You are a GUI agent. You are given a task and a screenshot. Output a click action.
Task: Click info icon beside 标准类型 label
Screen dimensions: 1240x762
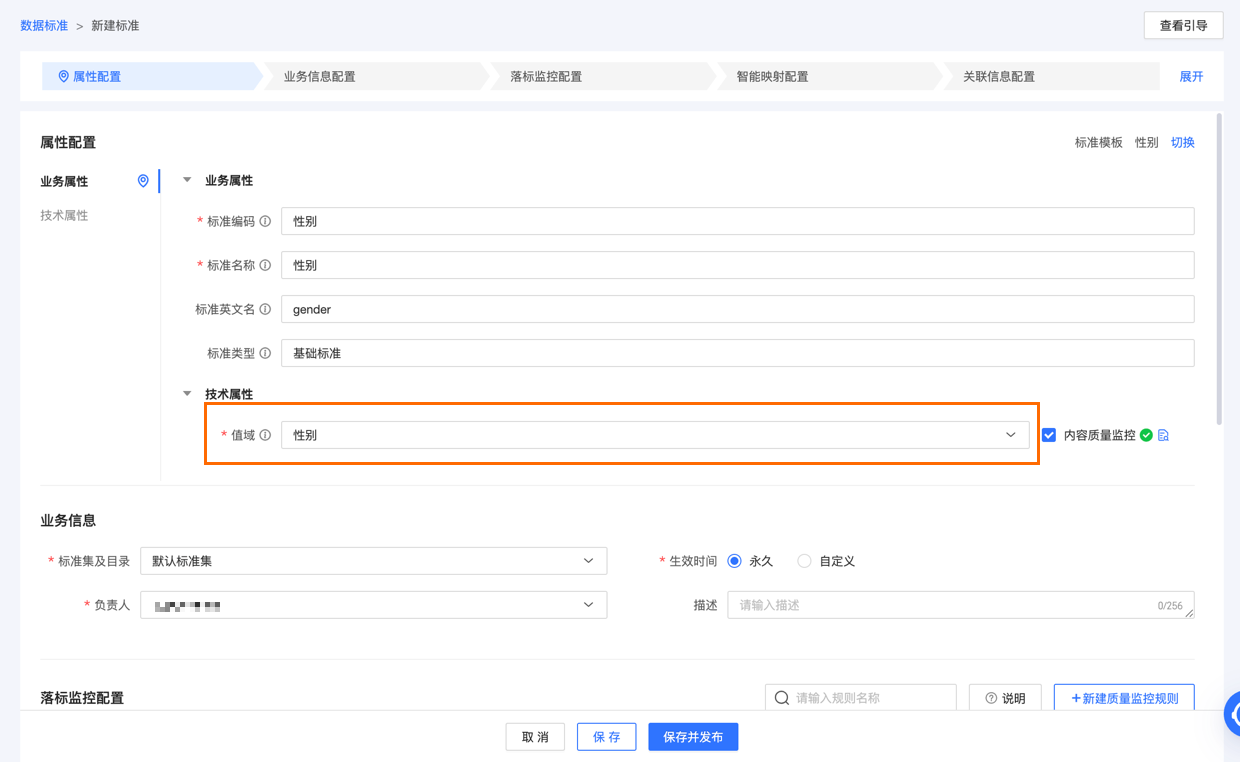pos(265,353)
